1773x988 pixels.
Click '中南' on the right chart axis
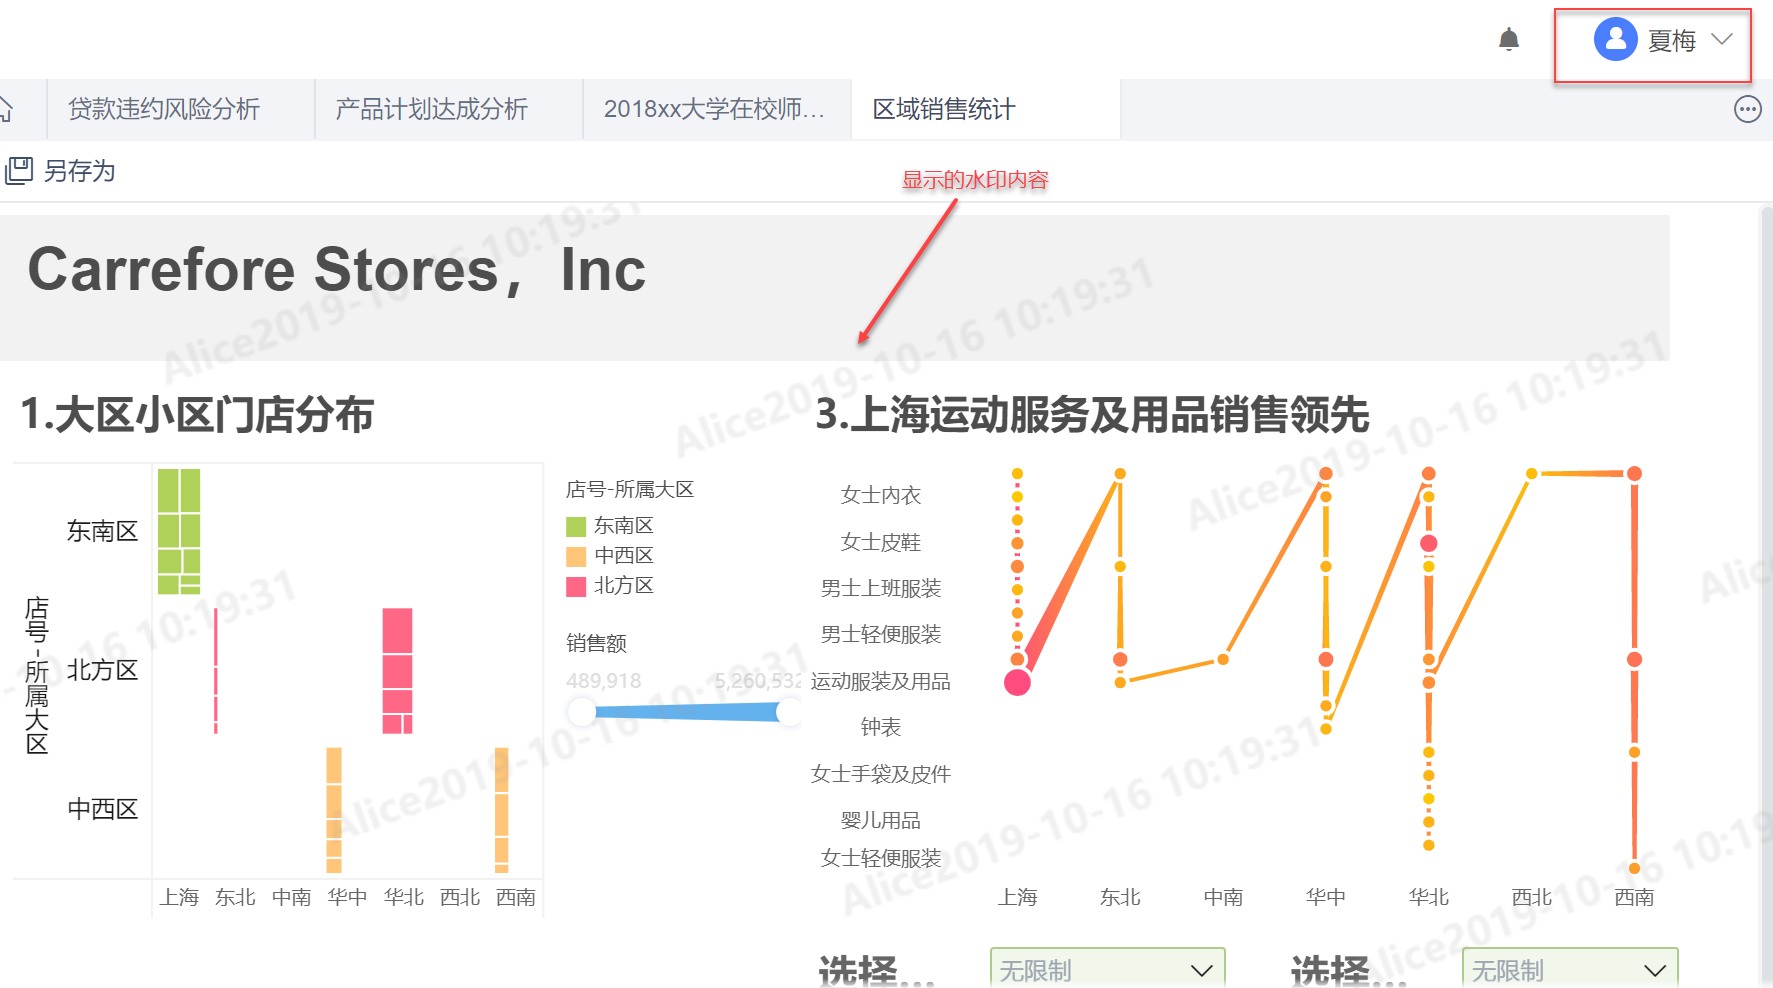1223,897
